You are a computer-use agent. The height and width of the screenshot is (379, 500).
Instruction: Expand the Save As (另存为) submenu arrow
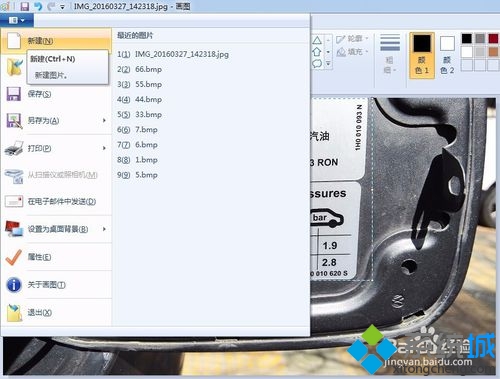pos(104,120)
